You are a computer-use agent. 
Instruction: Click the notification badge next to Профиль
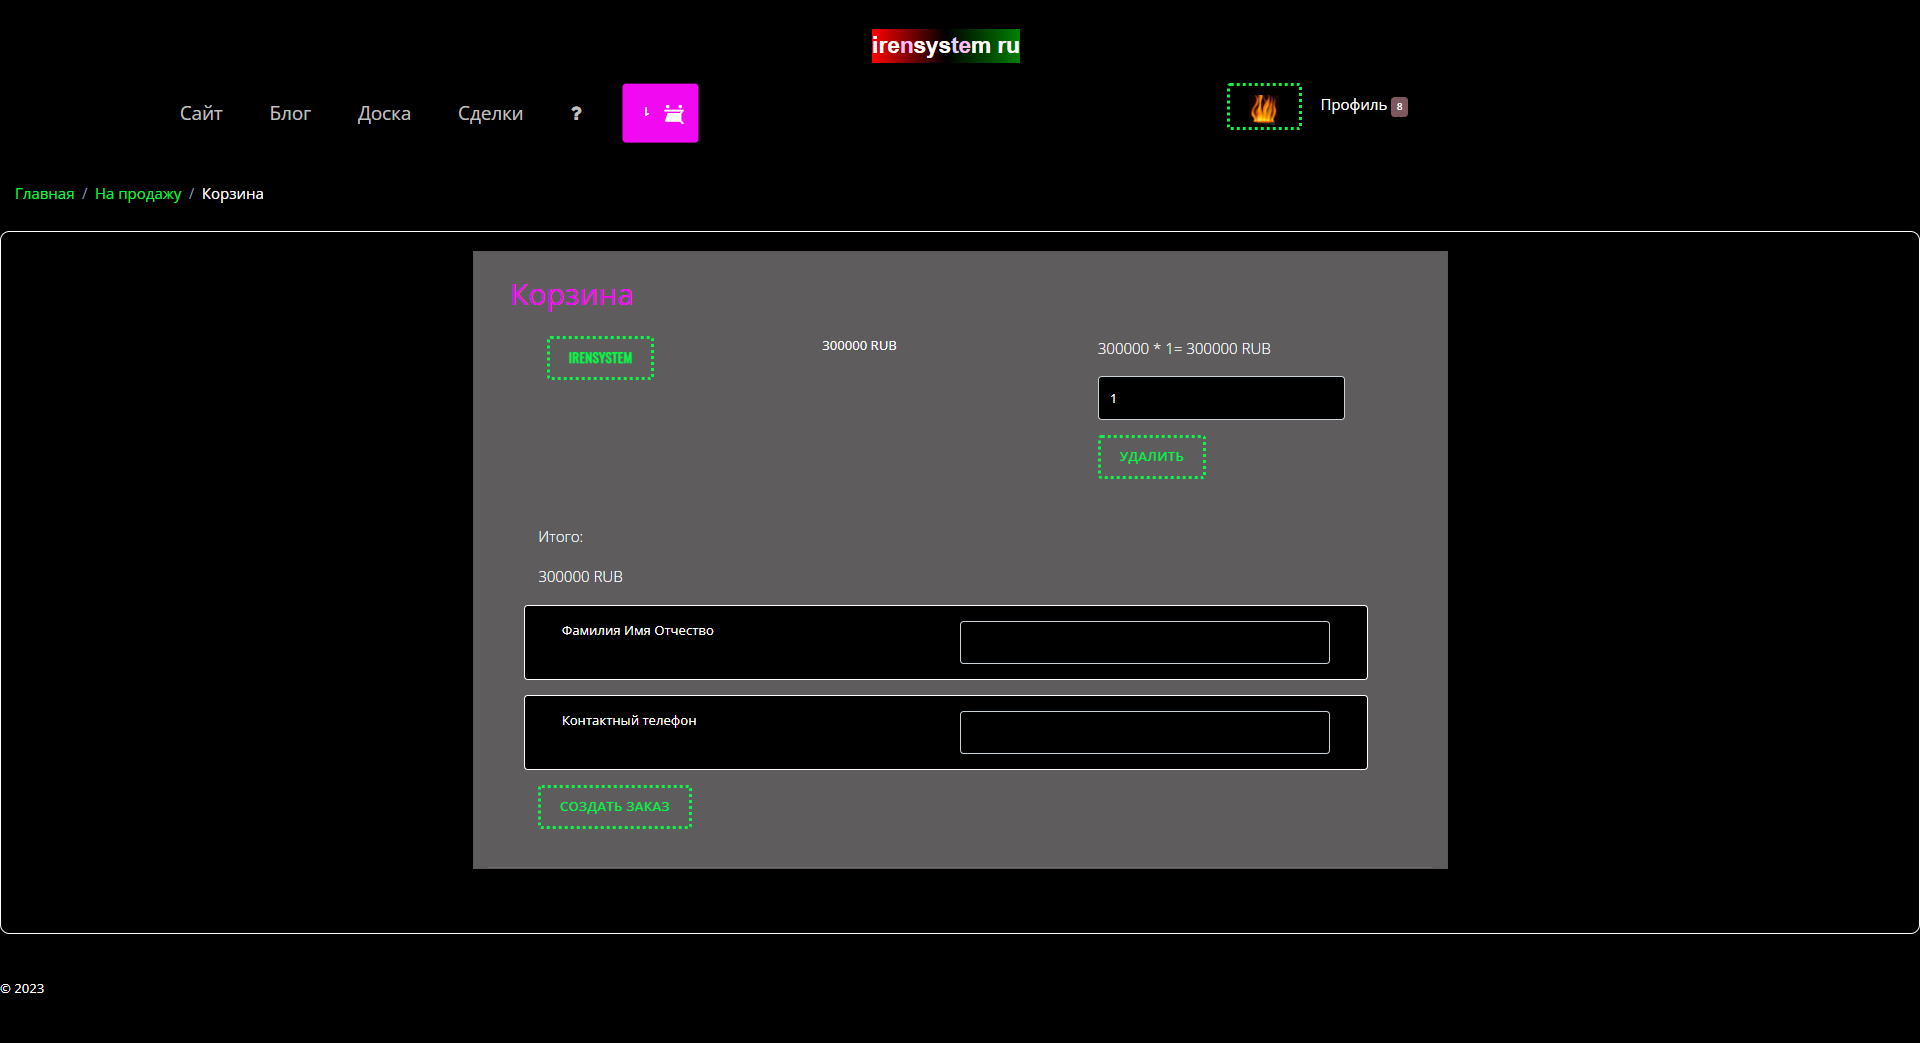[x=1399, y=107]
